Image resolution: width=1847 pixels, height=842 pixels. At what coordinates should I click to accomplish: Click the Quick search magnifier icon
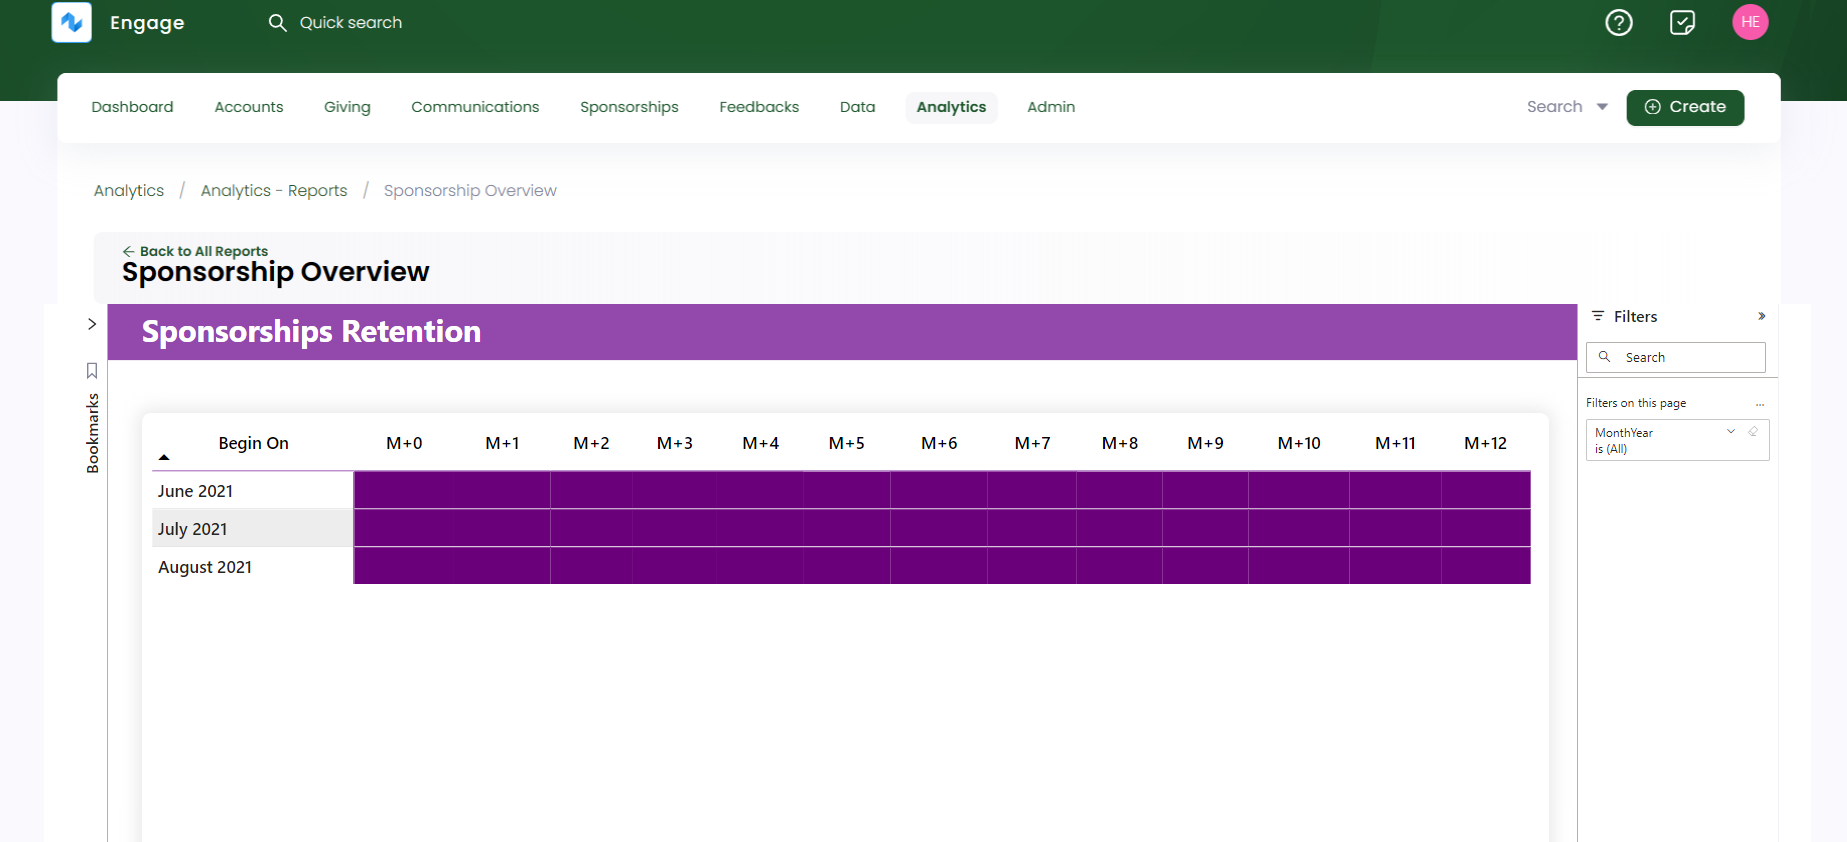277,22
